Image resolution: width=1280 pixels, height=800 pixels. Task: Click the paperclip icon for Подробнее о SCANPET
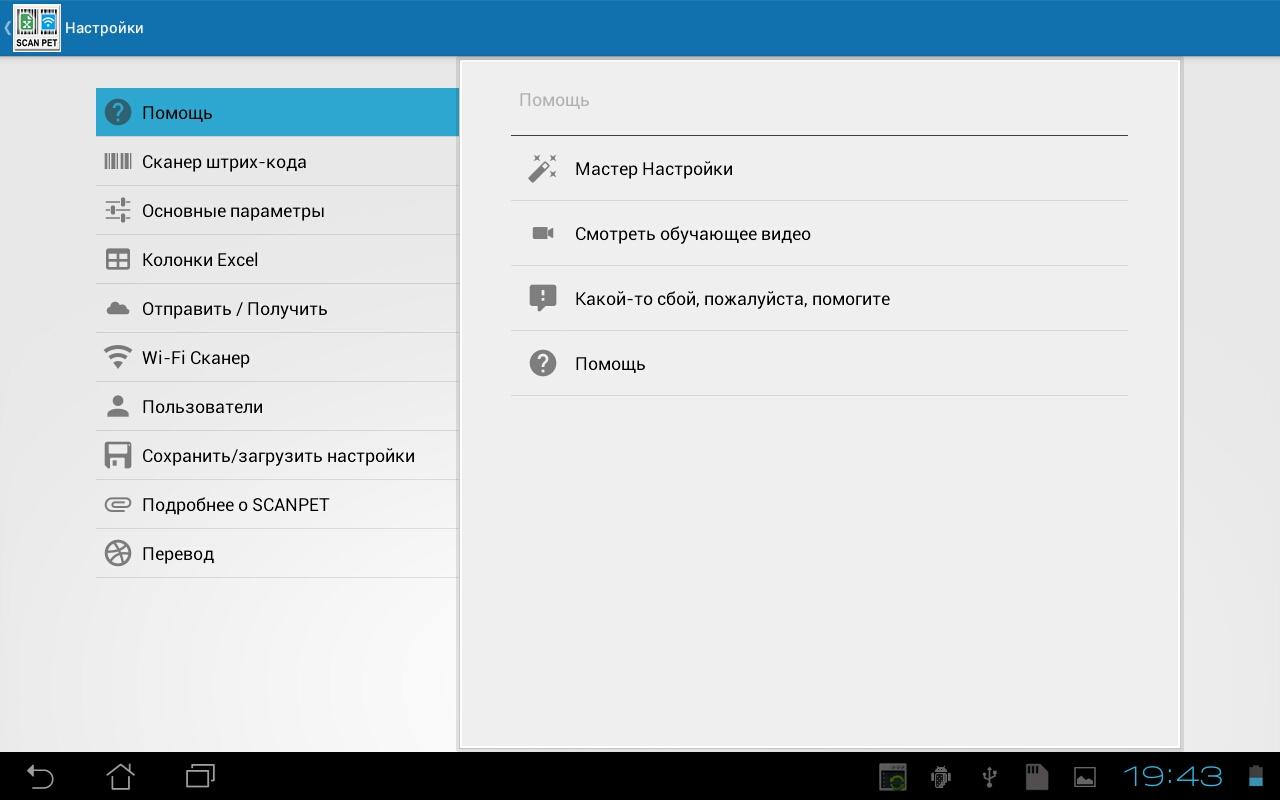pos(118,504)
